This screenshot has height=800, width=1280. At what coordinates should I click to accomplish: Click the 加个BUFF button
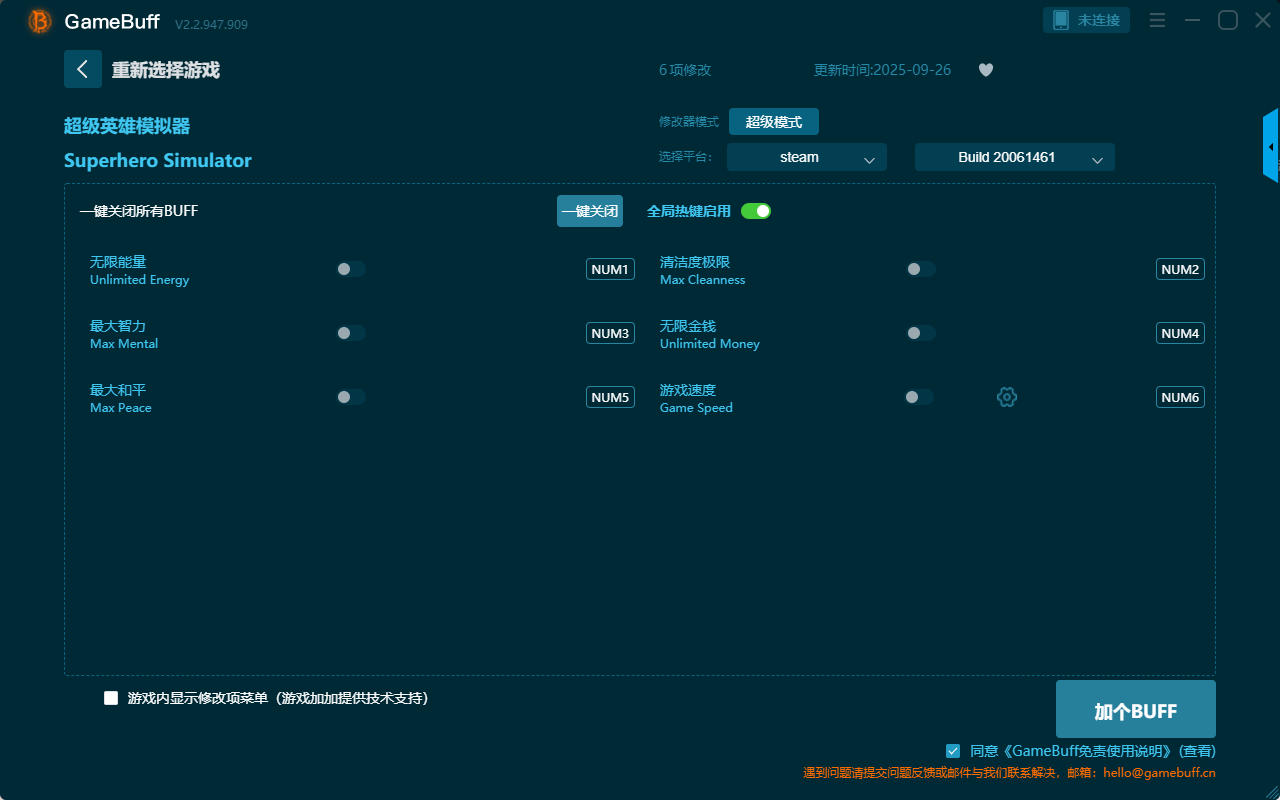1135,710
